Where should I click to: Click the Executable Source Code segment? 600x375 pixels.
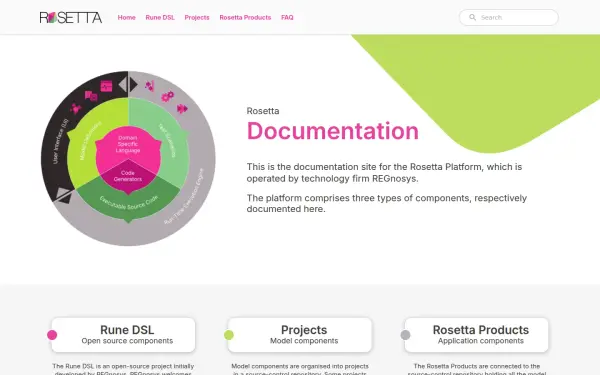tap(129, 203)
